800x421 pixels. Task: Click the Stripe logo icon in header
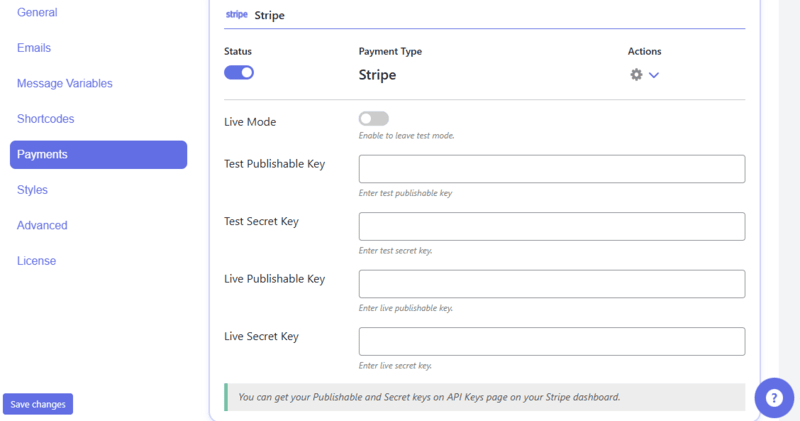(x=236, y=16)
